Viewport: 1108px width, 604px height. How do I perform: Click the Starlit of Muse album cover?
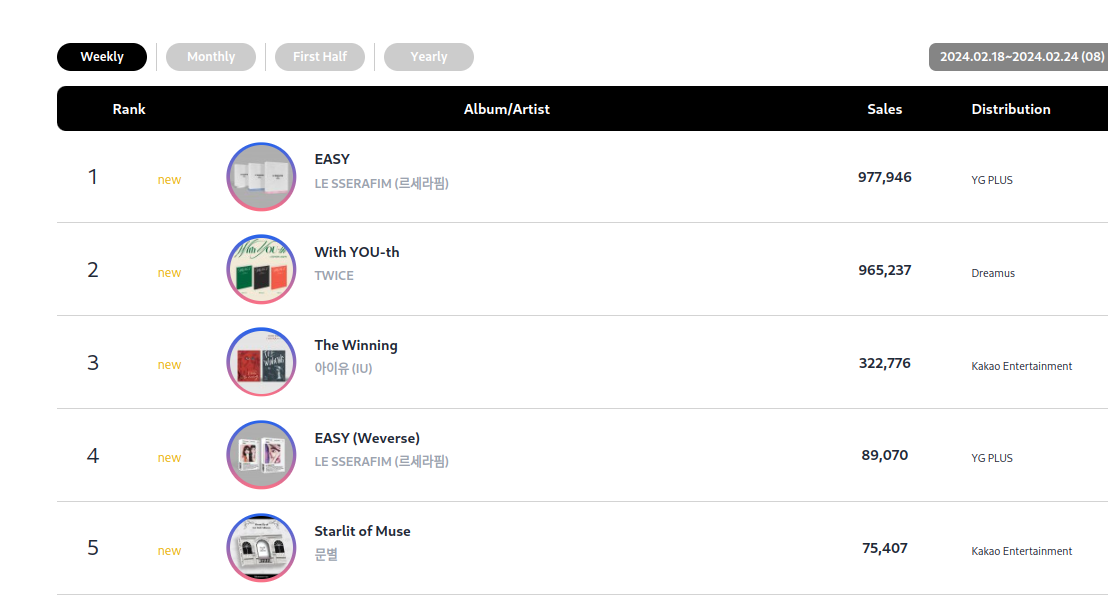[x=261, y=548]
